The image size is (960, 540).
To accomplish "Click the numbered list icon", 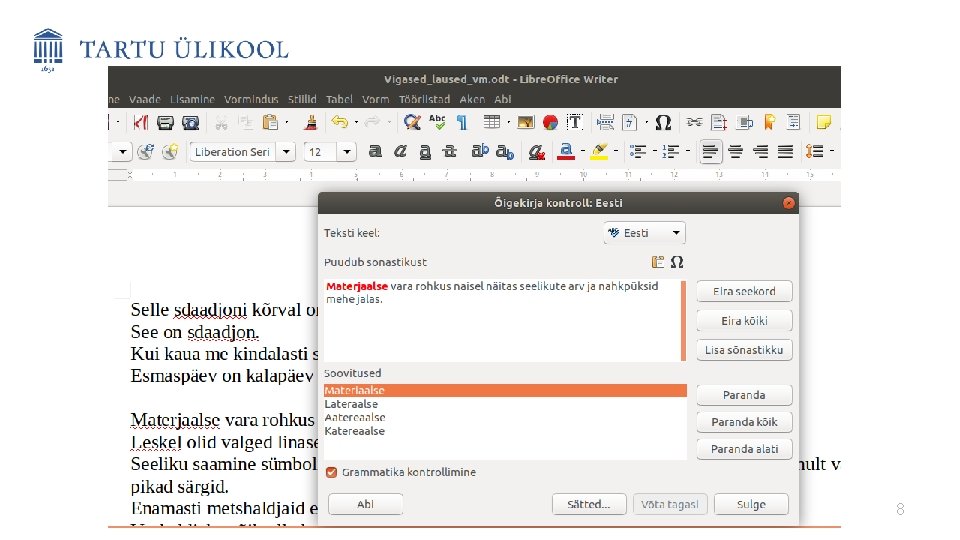I will click(x=671, y=151).
